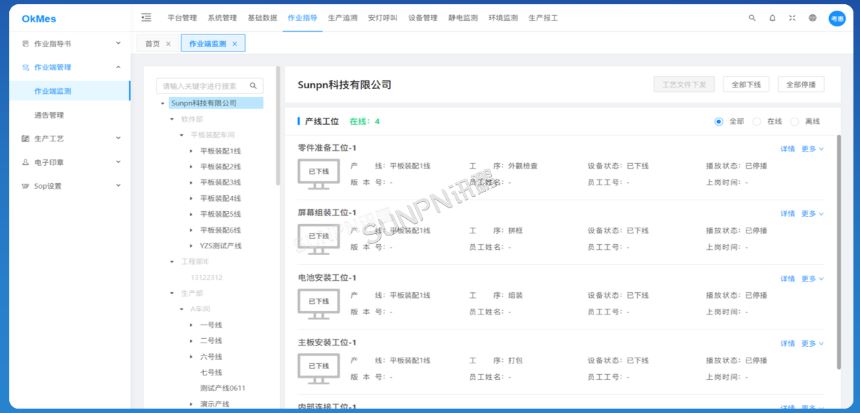Select tree item 平板装配3线
The height and width of the screenshot is (413, 860).
220,182
